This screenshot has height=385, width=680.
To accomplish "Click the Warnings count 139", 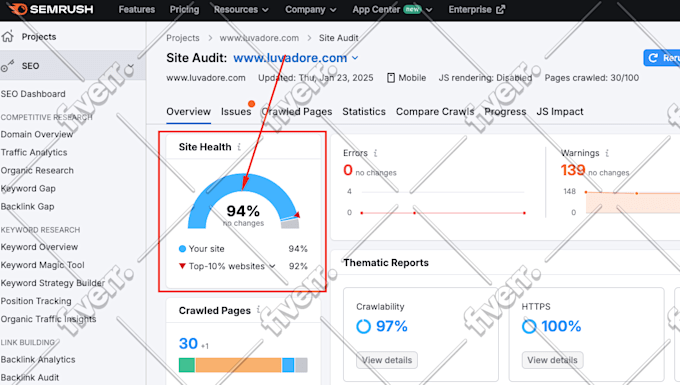I will click(573, 170).
